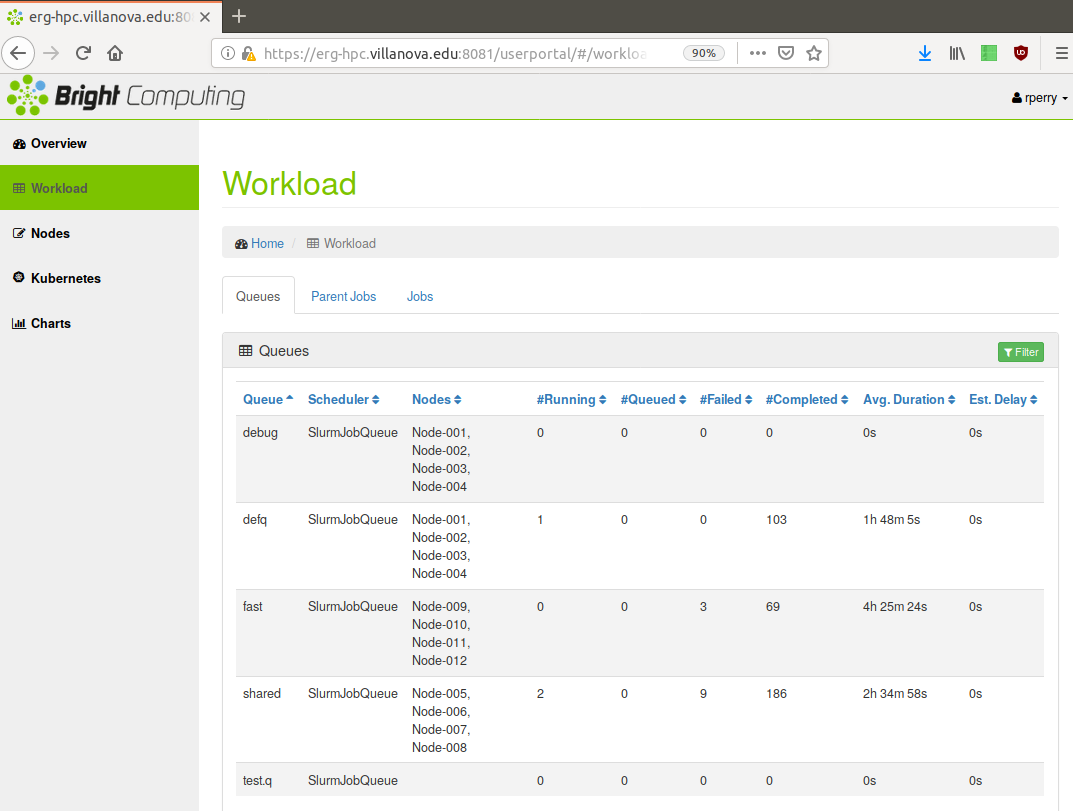Click the 69 completed value for fast

coord(773,606)
